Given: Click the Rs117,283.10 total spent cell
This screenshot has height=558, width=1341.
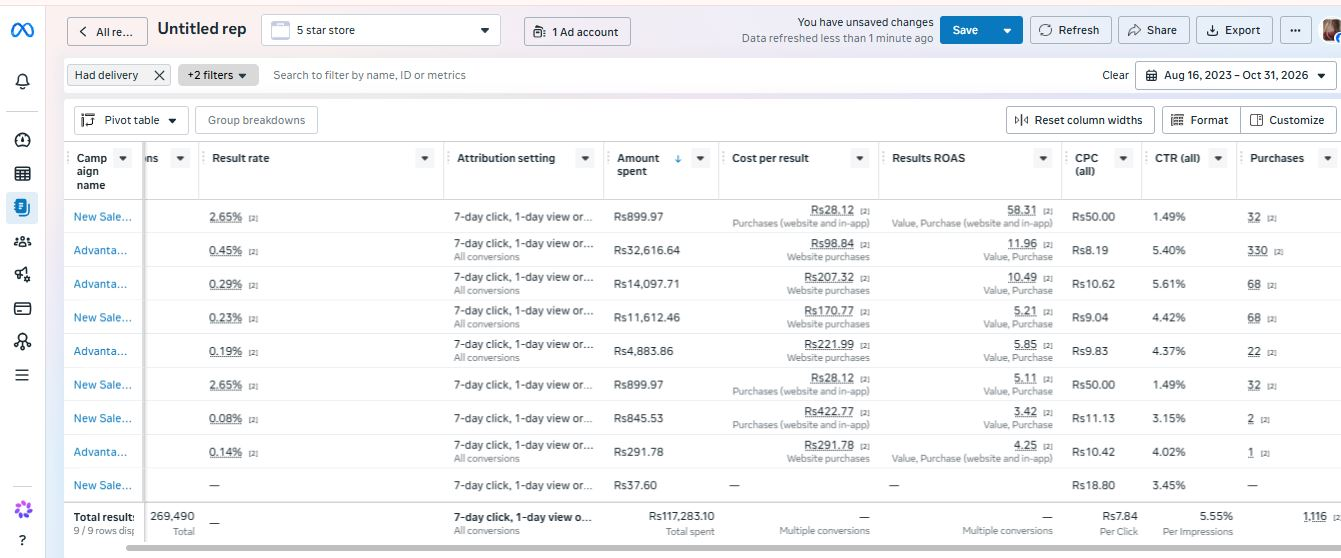Looking at the screenshot, I should [682, 516].
